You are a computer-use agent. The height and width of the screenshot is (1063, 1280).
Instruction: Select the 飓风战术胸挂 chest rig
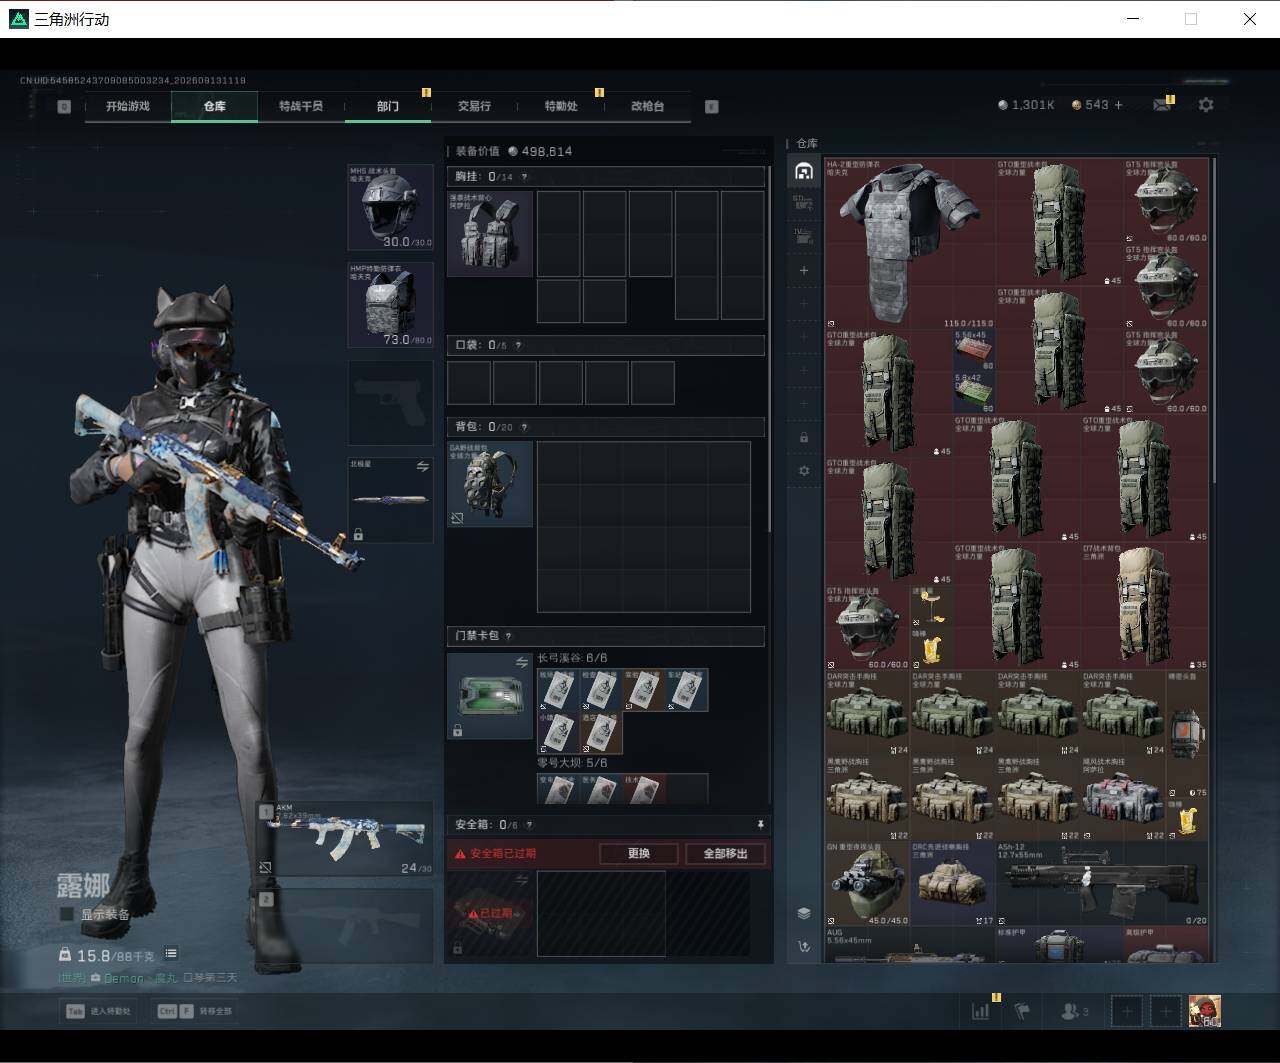point(1124,799)
